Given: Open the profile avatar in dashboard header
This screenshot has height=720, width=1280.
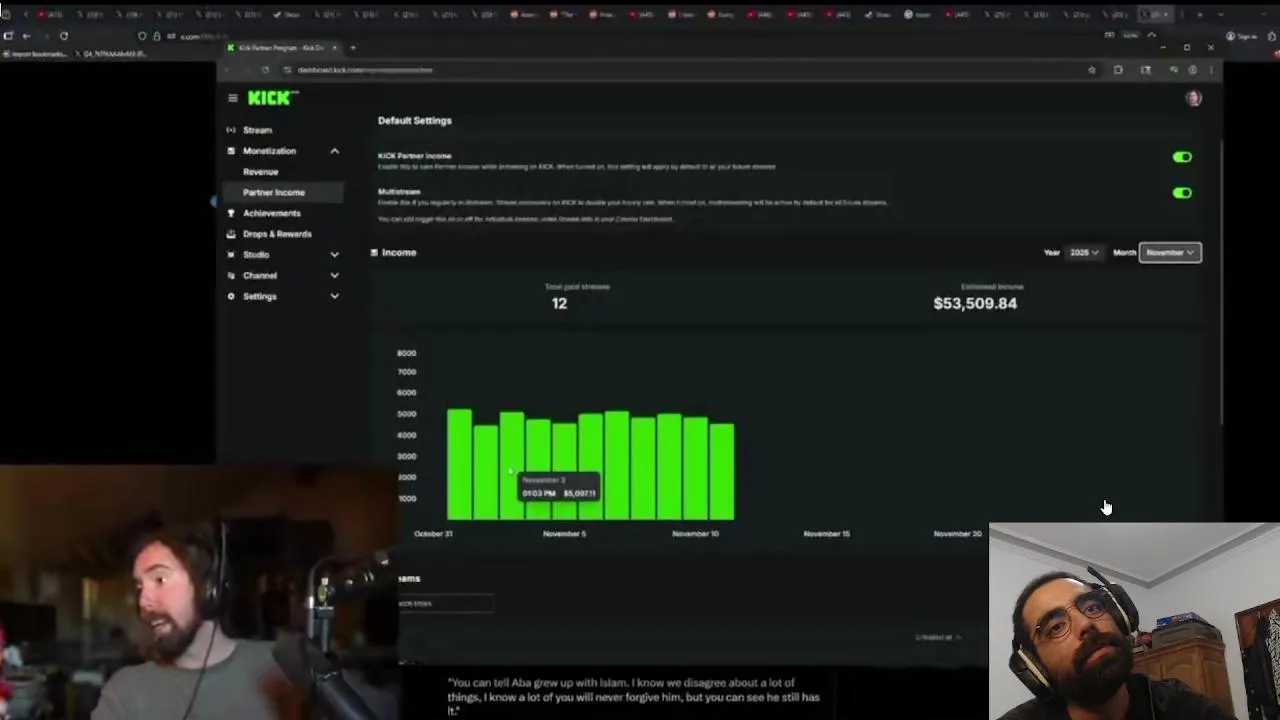Looking at the screenshot, I should tap(1193, 98).
